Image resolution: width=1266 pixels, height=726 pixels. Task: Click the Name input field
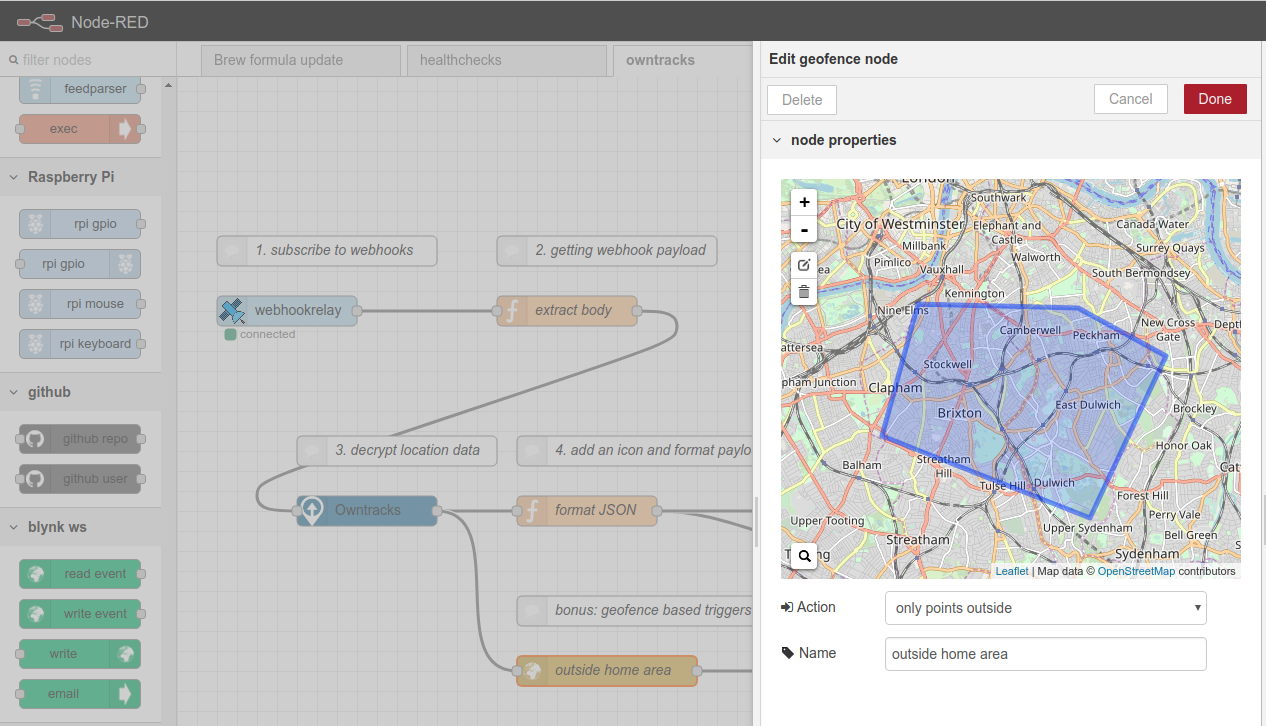pyautogui.click(x=1045, y=654)
